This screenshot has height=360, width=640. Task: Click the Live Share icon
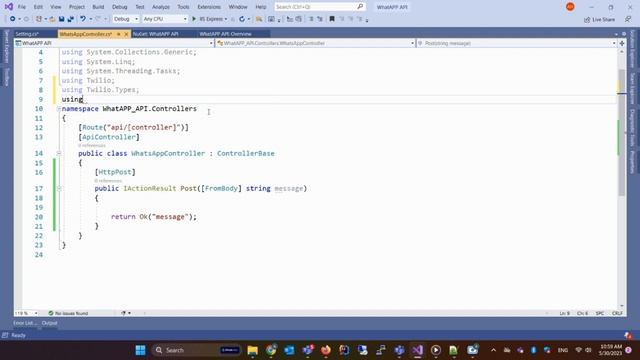pos(587,20)
